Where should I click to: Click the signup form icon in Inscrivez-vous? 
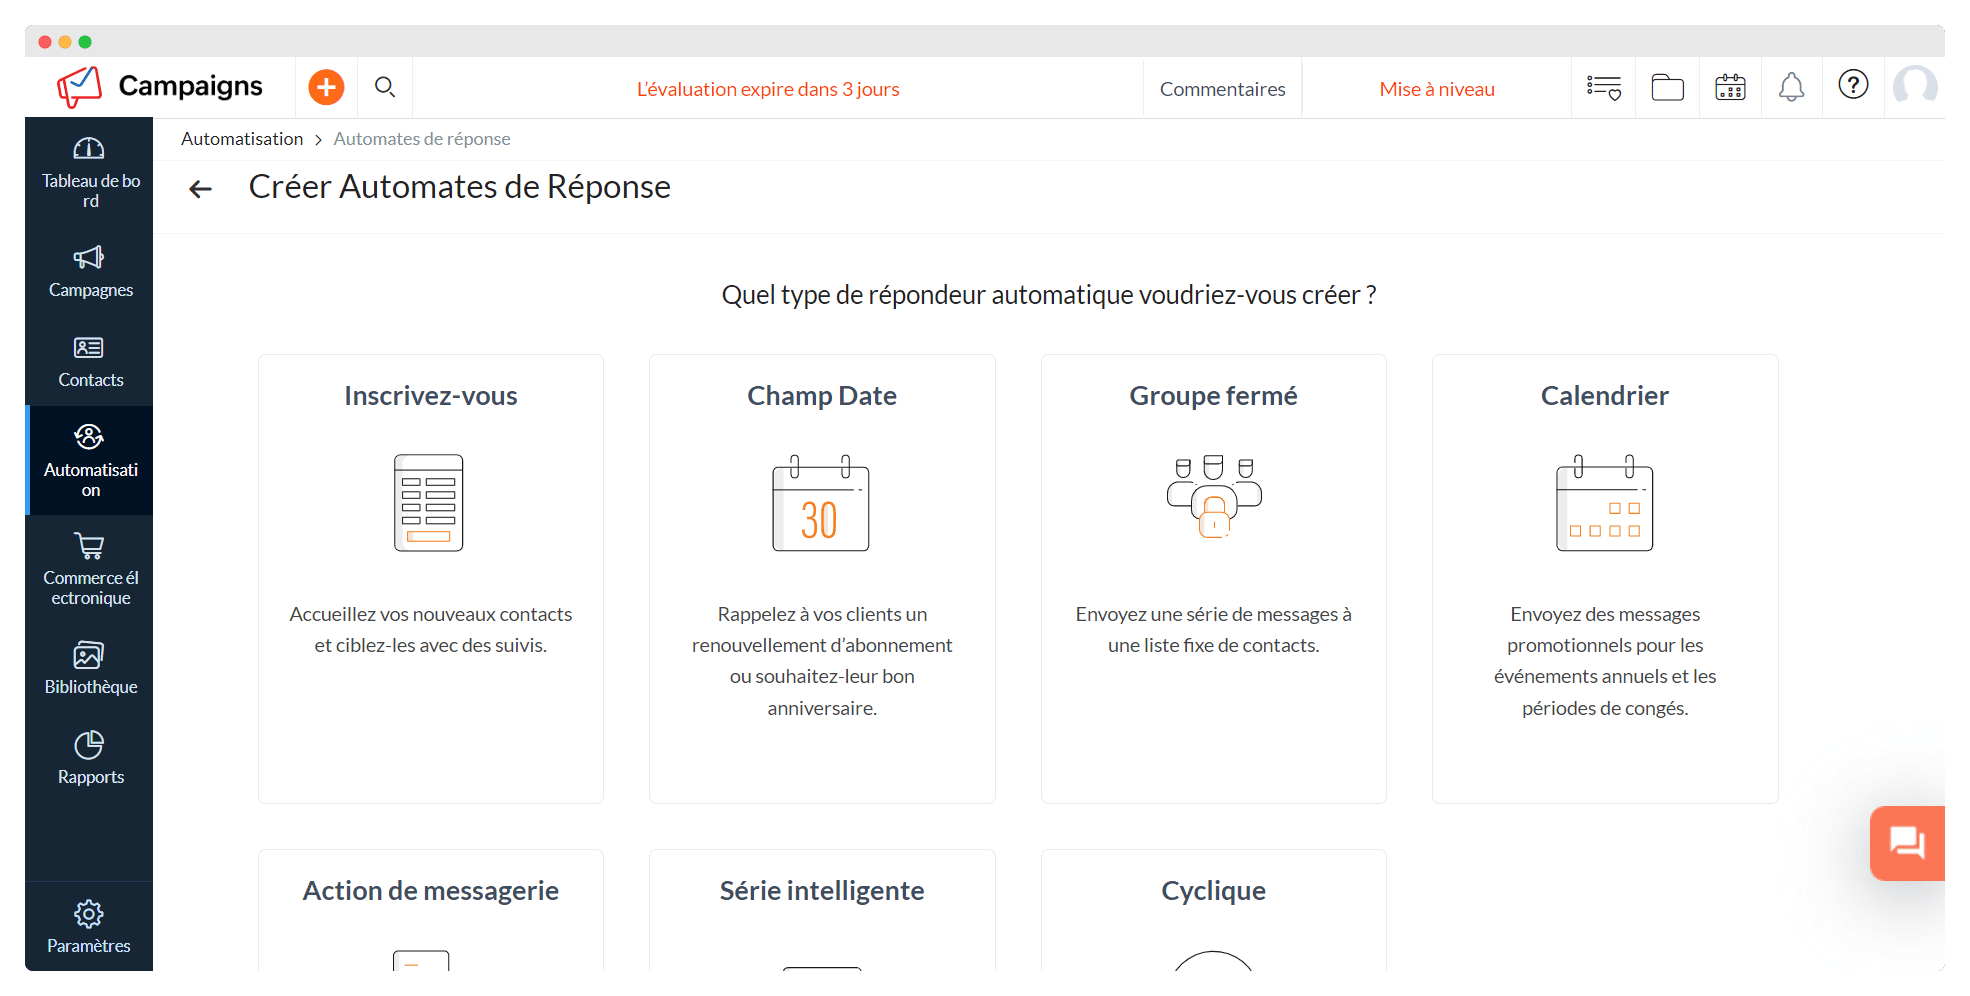click(429, 502)
